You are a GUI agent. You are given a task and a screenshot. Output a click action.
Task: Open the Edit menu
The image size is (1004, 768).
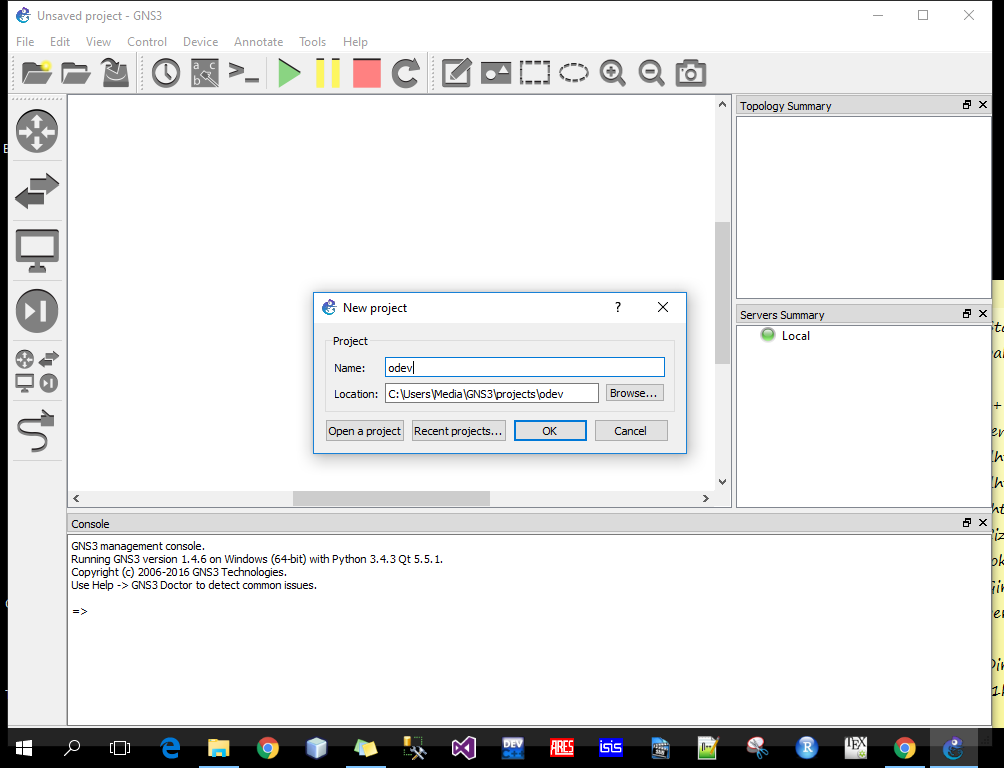point(60,42)
